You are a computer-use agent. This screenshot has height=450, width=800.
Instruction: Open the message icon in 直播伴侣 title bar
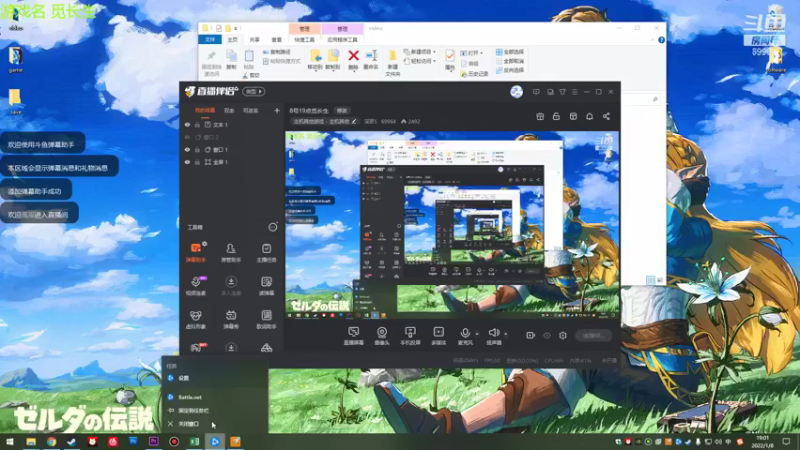[x=536, y=92]
